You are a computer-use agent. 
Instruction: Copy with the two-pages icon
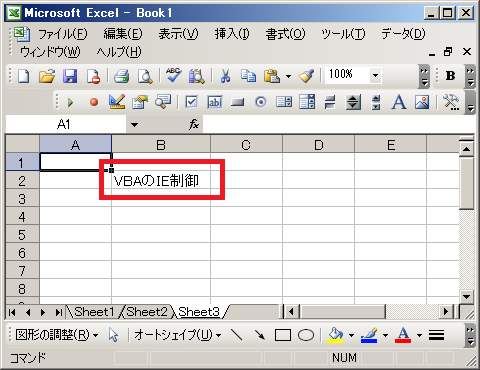[x=249, y=76]
